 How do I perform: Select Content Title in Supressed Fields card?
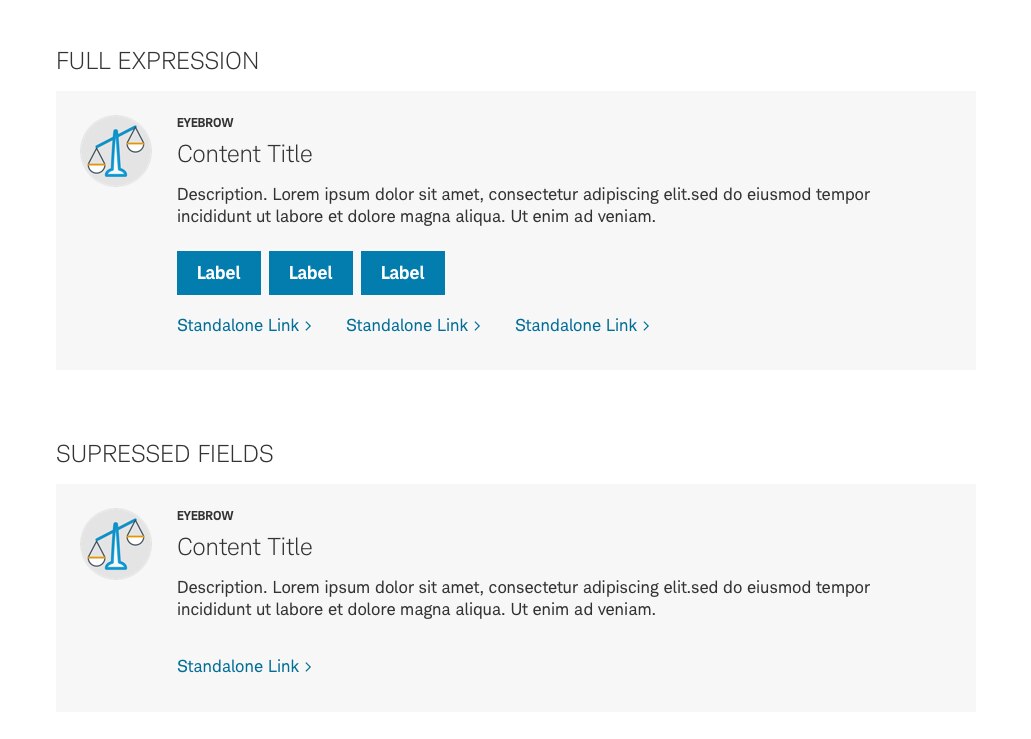coord(245,547)
